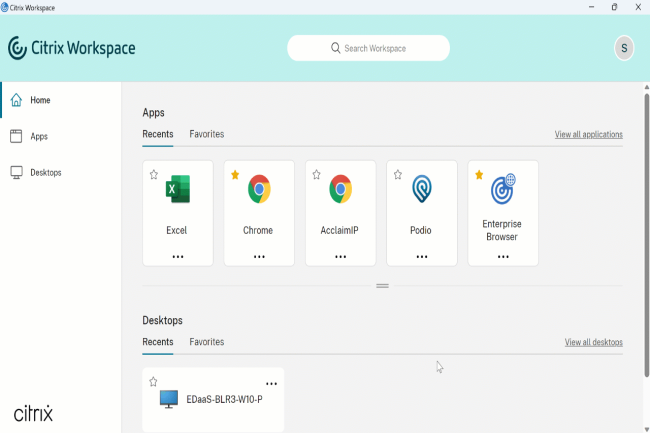Open the Excel app icon
650x433 pixels.
tap(177, 190)
